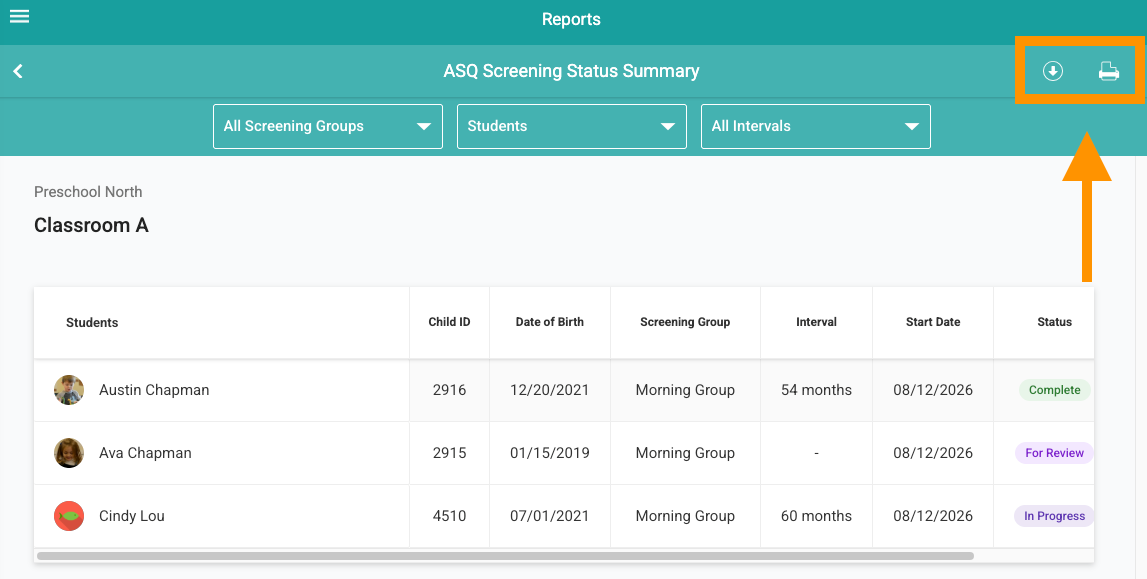Expand the All Intervals dropdown

[x=816, y=126]
